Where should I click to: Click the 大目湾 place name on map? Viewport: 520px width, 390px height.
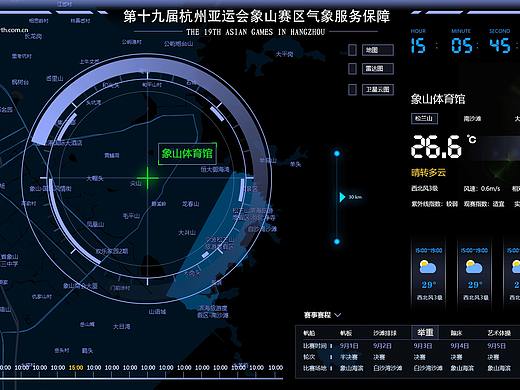click(x=122, y=326)
